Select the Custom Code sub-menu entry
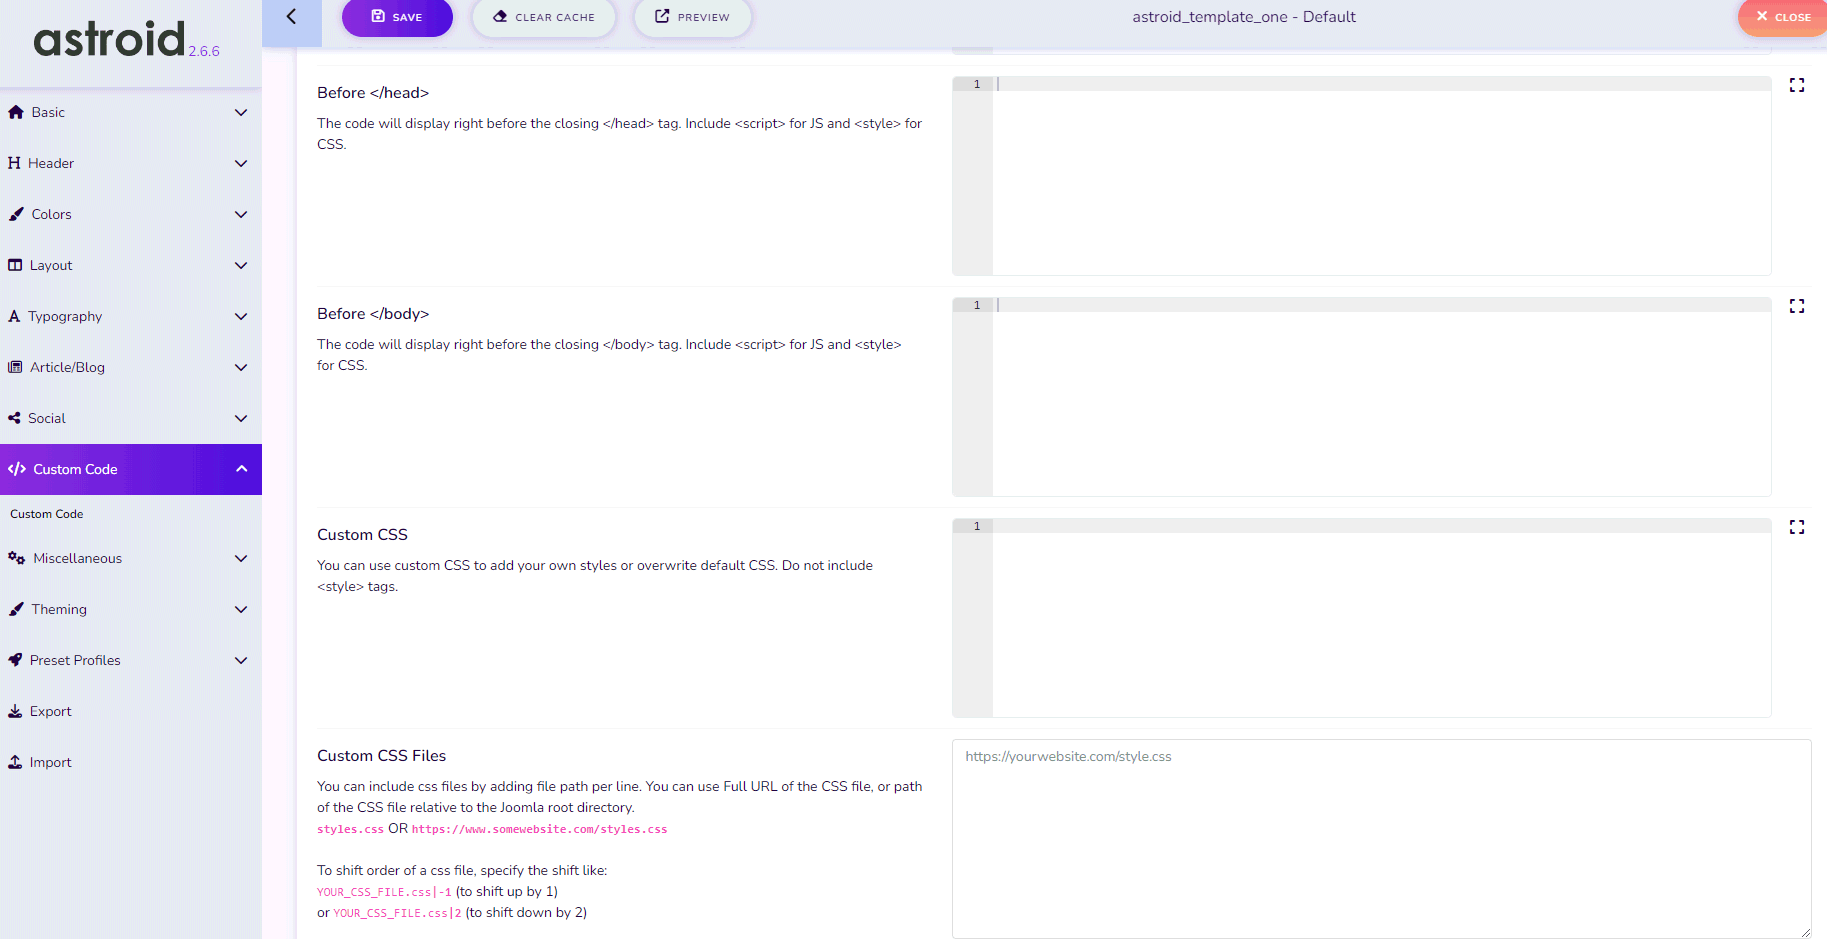Screen dimensions: 1827x939 coord(46,513)
